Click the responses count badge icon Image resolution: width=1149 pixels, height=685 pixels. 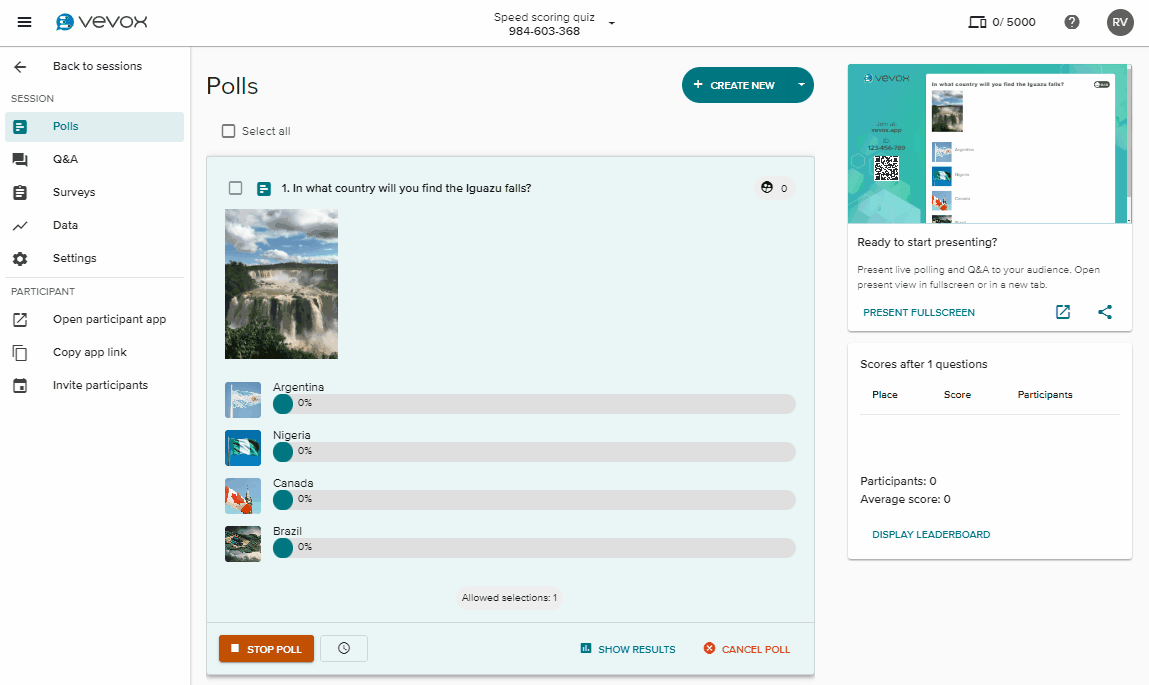(767, 188)
